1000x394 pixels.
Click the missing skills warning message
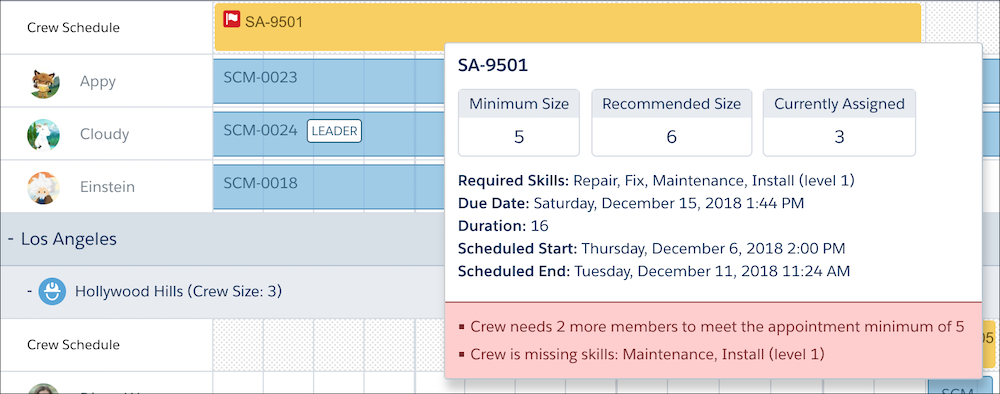tap(642, 354)
